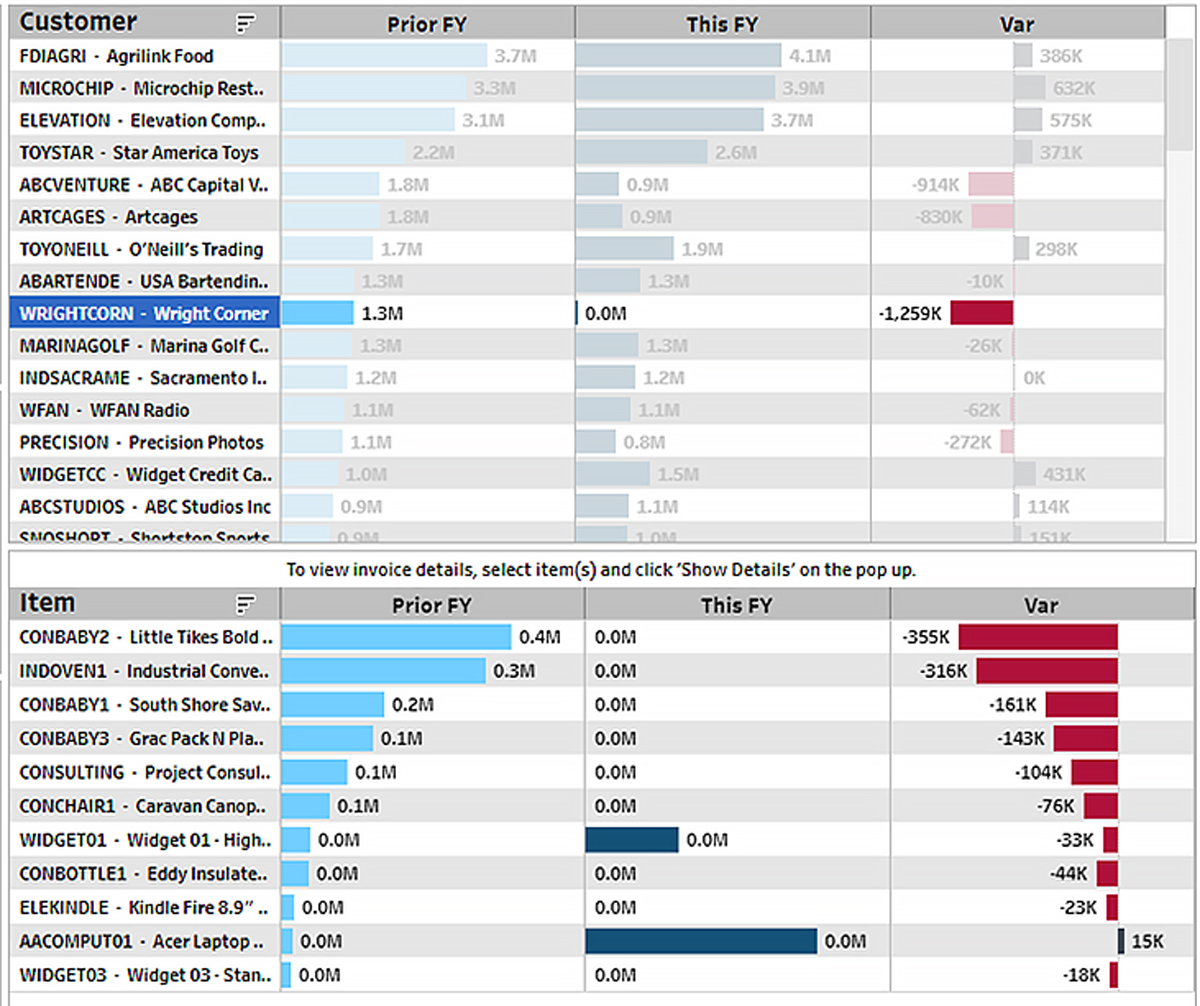Choose CONBABY1 - South Shore Sav.. item

click(146, 704)
